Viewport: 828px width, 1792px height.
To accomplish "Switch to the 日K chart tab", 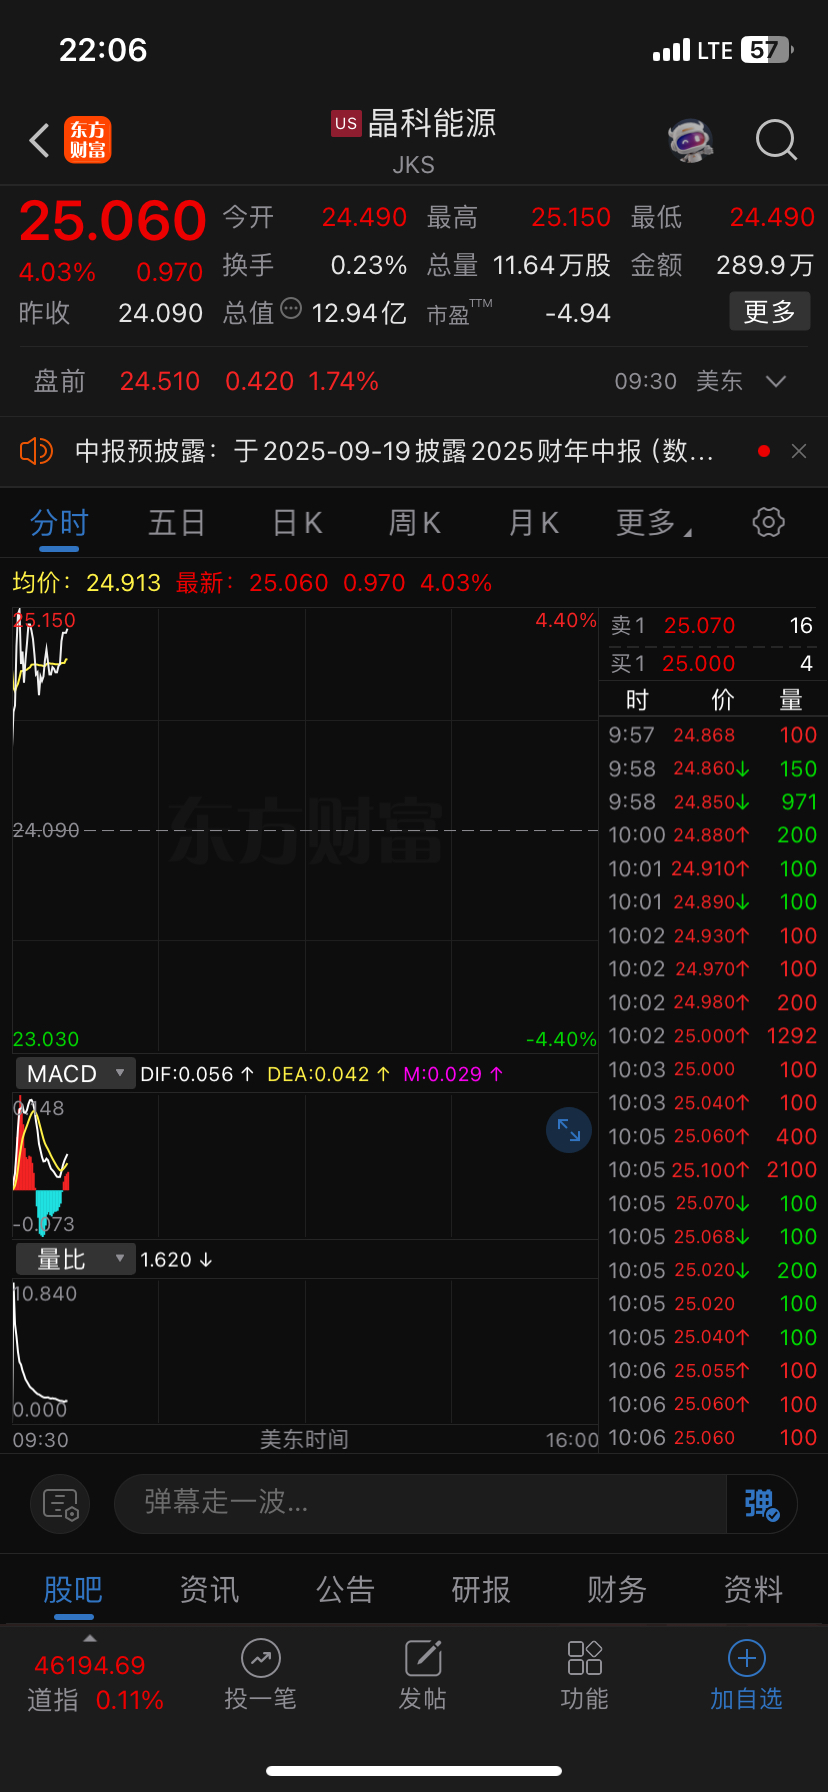I will coord(297,523).
